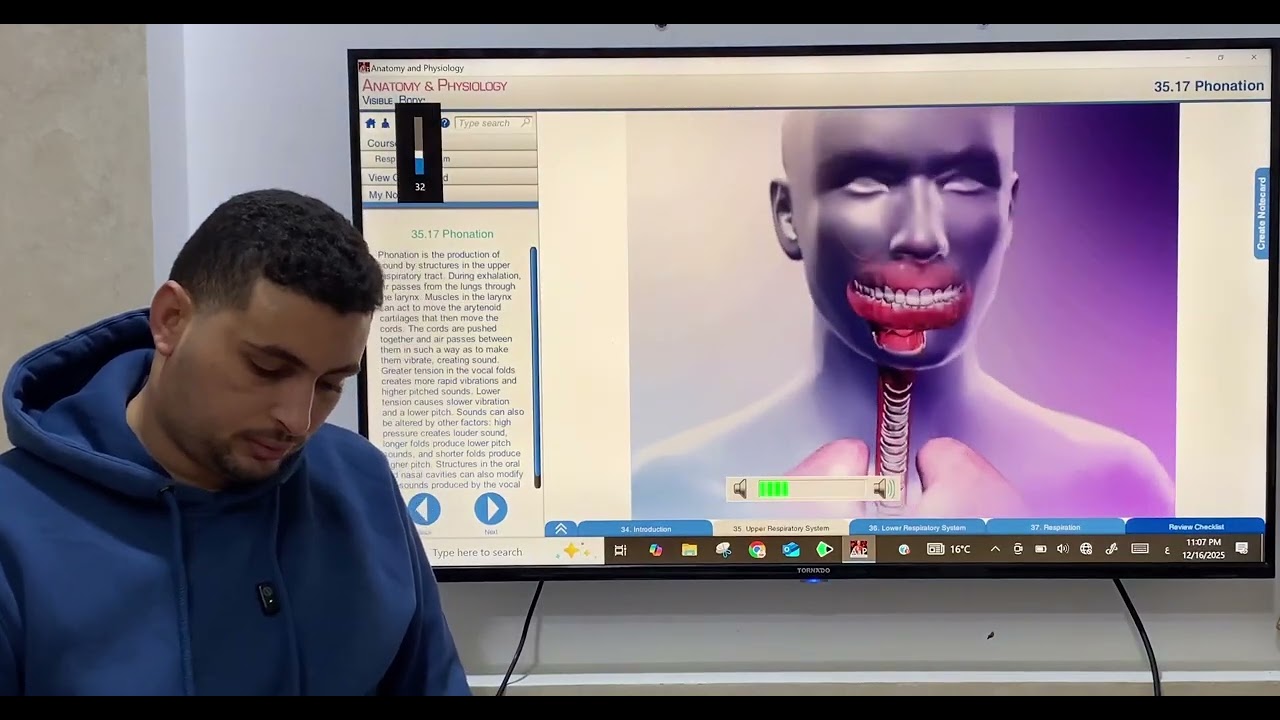Switch to the 34. Introduction tab
The image size is (1280, 720).
tap(645, 528)
